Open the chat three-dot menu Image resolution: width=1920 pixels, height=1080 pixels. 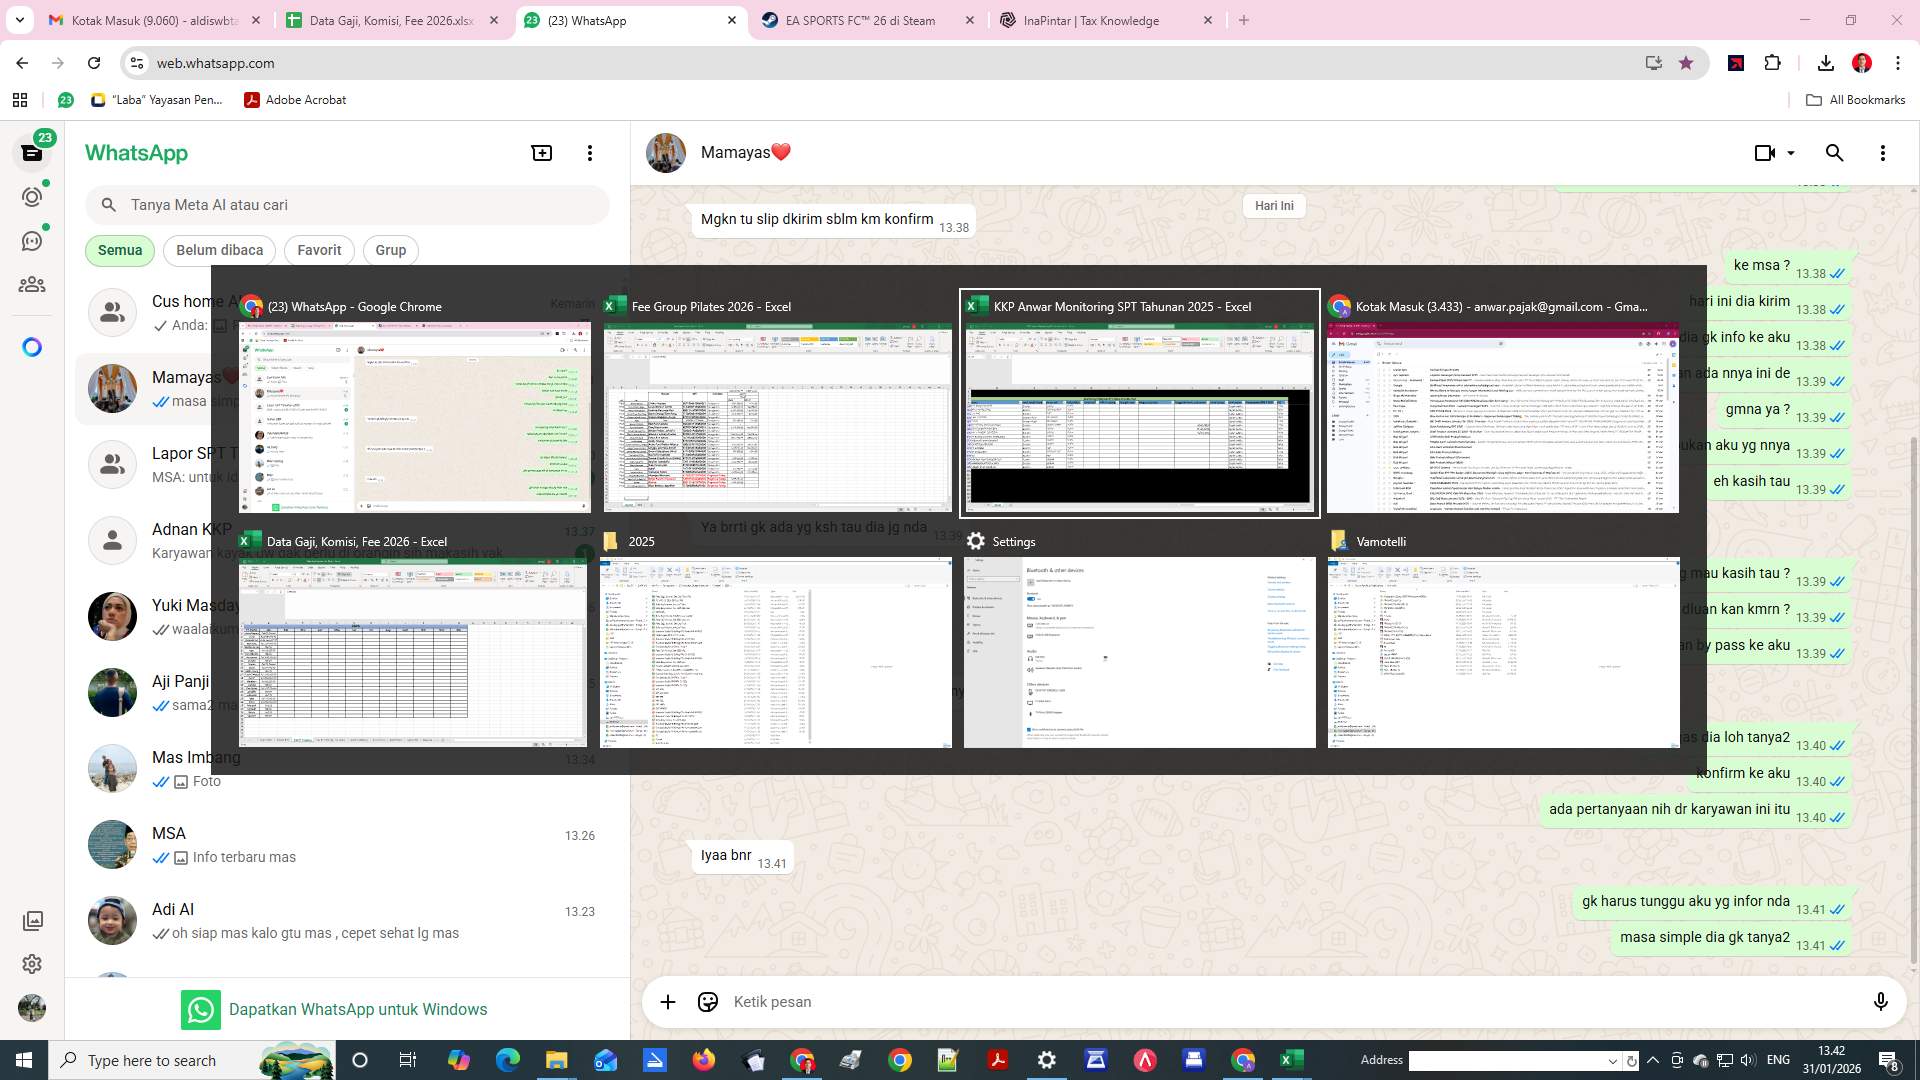click(1883, 152)
